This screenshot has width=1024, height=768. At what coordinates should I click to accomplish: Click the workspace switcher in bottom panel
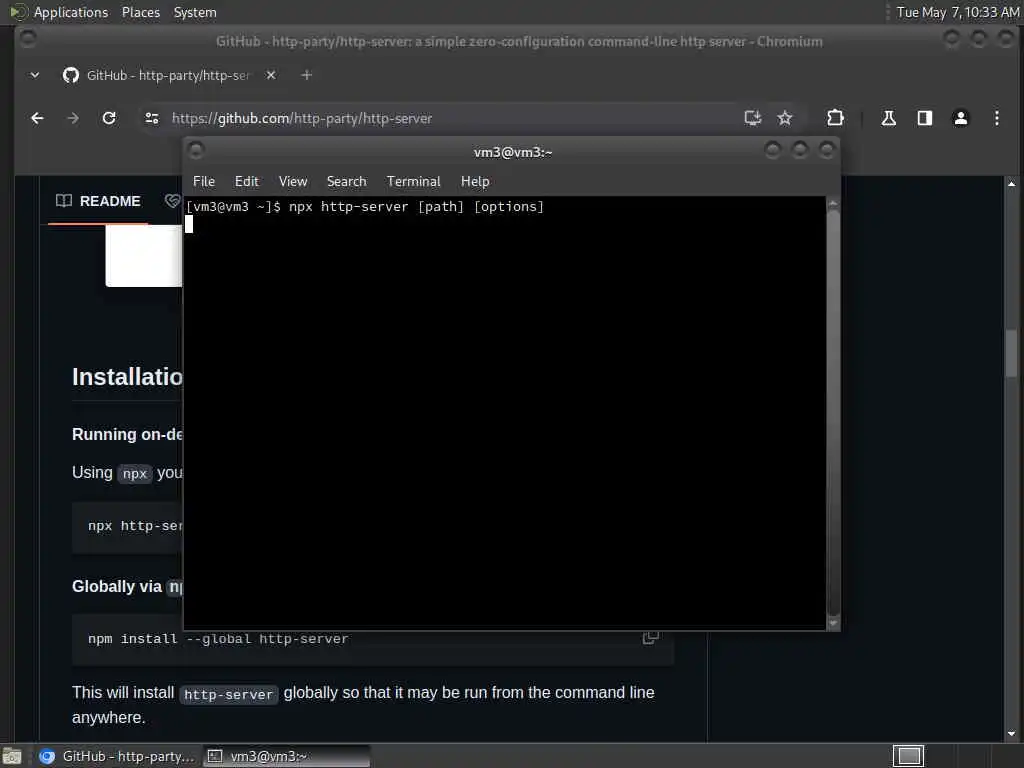click(x=908, y=756)
